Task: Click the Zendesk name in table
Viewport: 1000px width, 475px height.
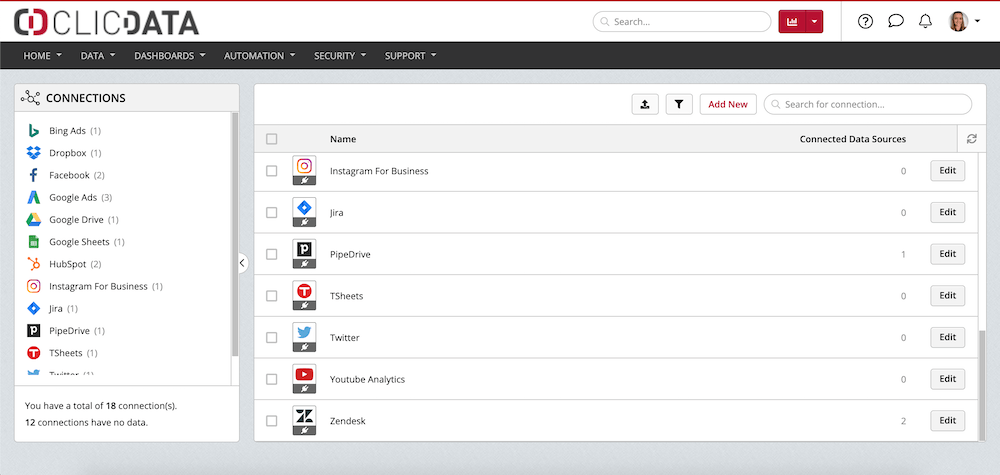Action: [348, 421]
